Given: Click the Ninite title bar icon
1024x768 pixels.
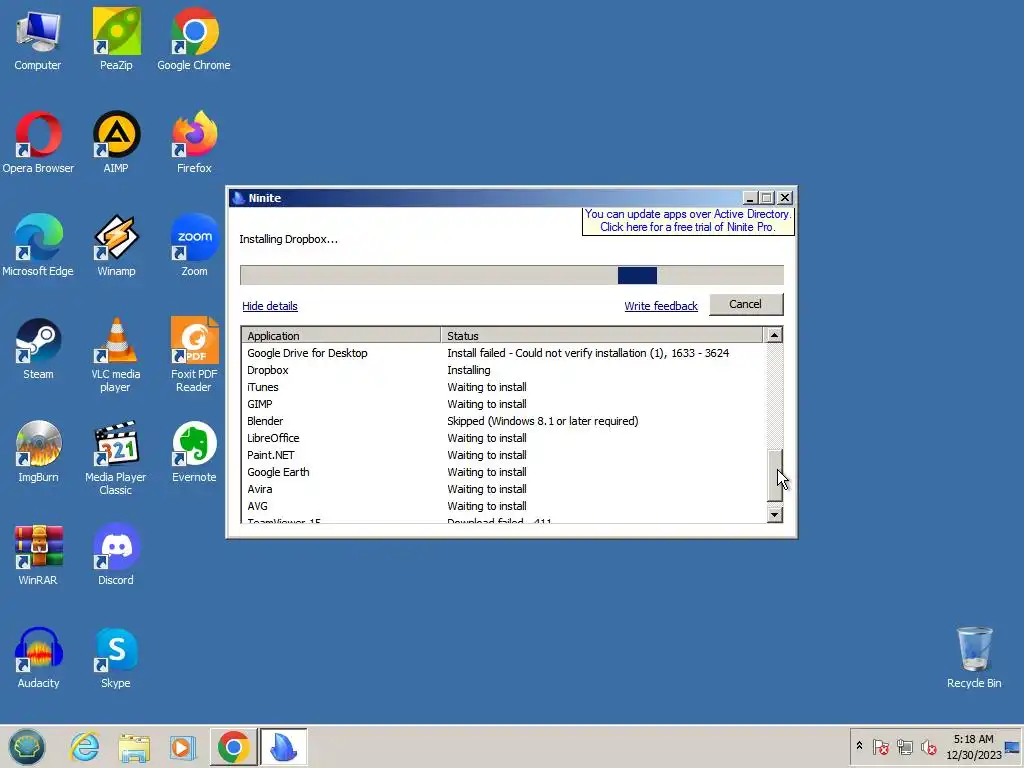Looking at the screenshot, I should click(x=238, y=198).
